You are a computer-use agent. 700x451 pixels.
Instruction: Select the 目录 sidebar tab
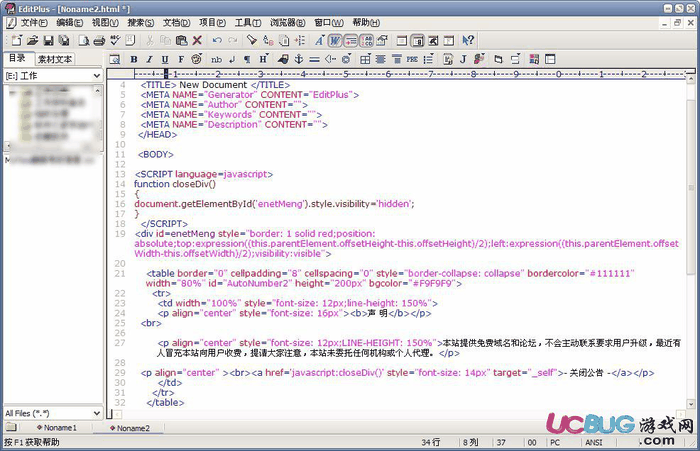click(17, 58)
